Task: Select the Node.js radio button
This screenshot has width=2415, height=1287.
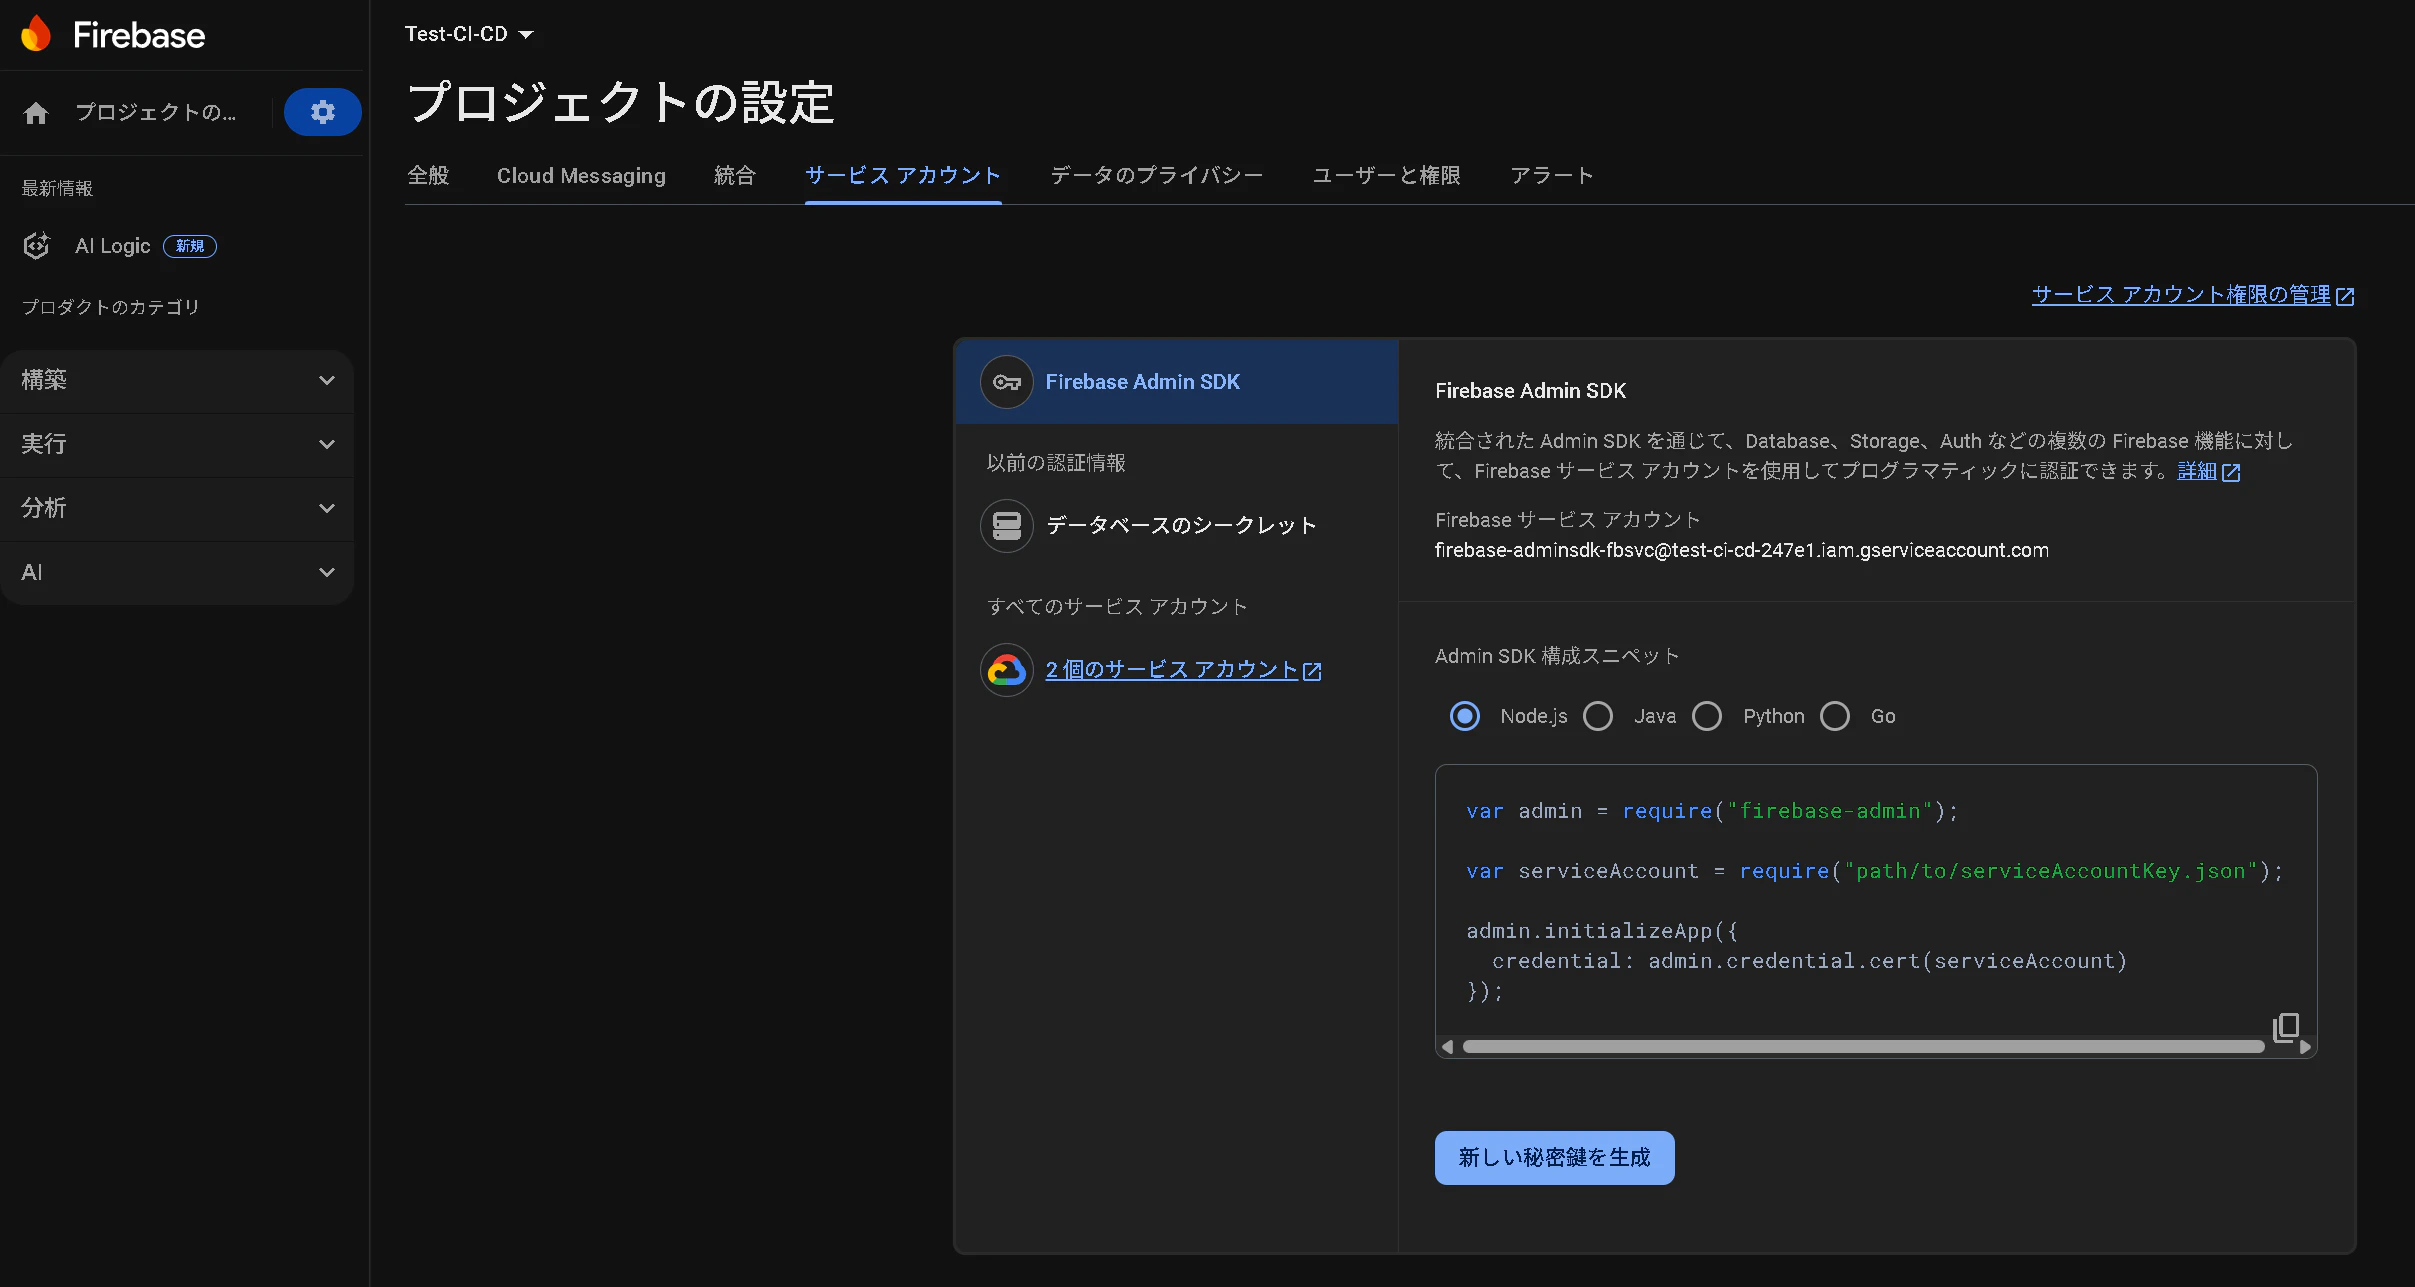Action: pyautogui.click(x=1465, y=716)
